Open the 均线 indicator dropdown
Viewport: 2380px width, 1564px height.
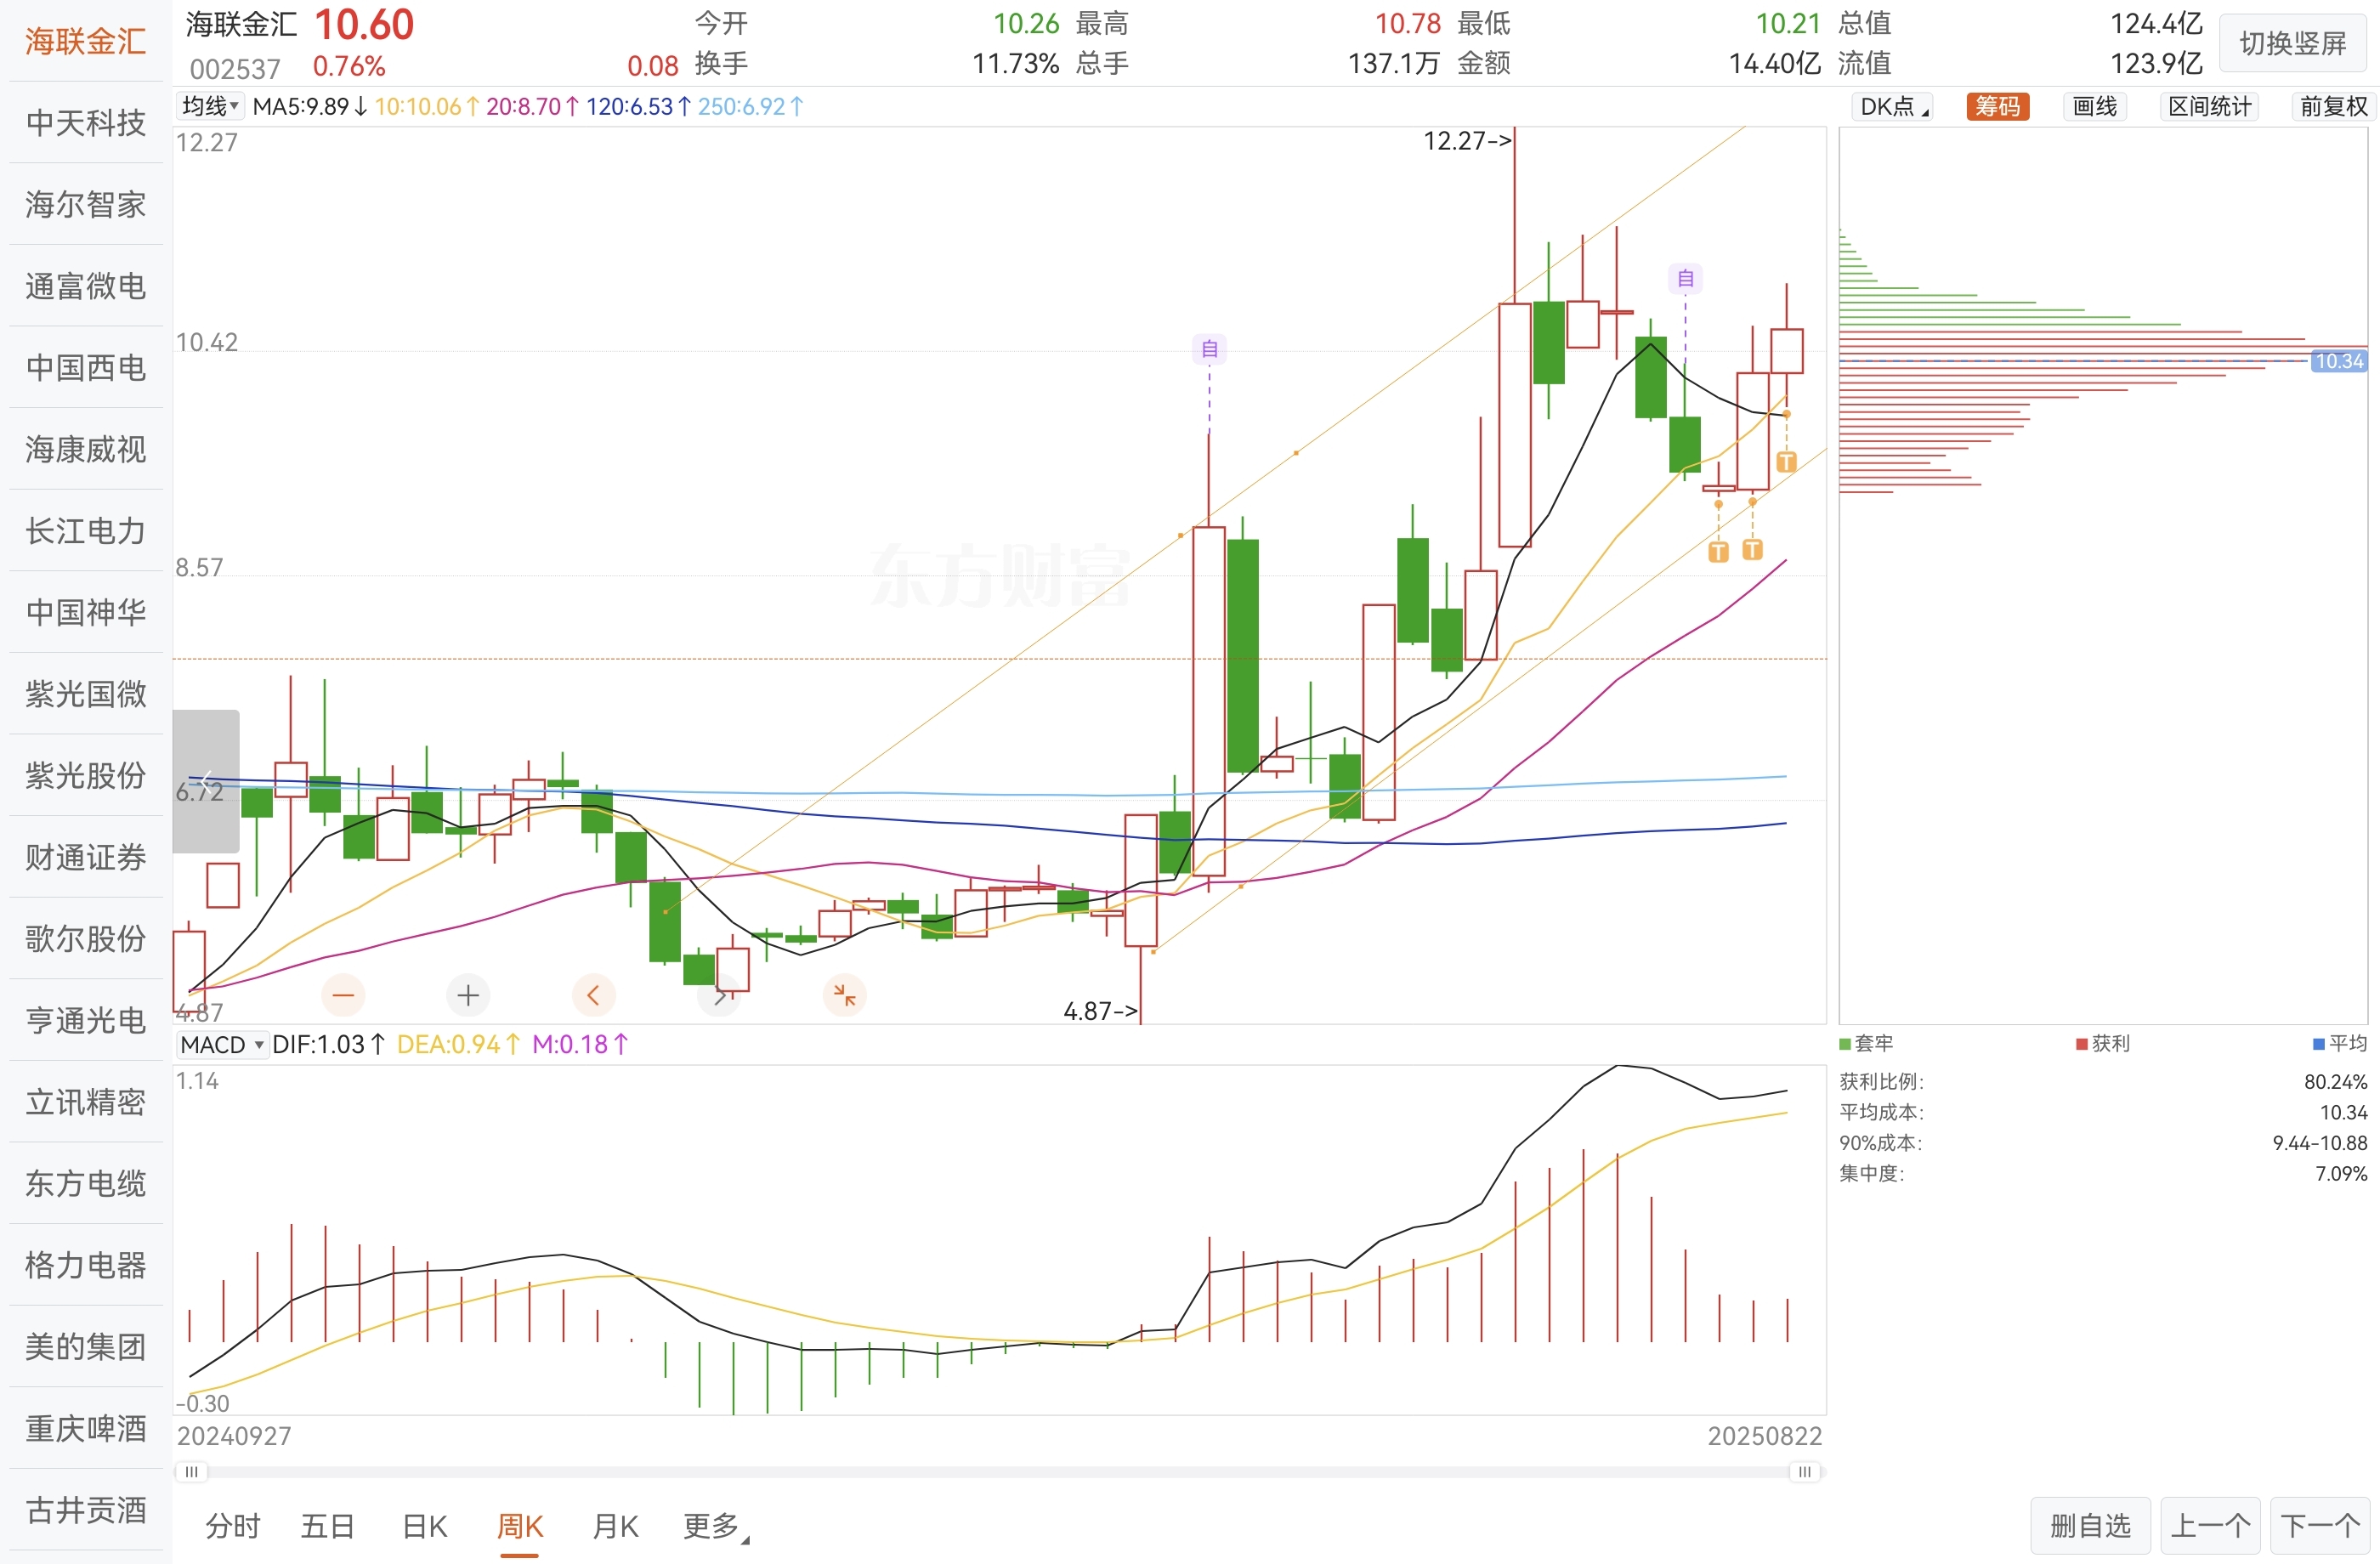(x=210, y=106)
